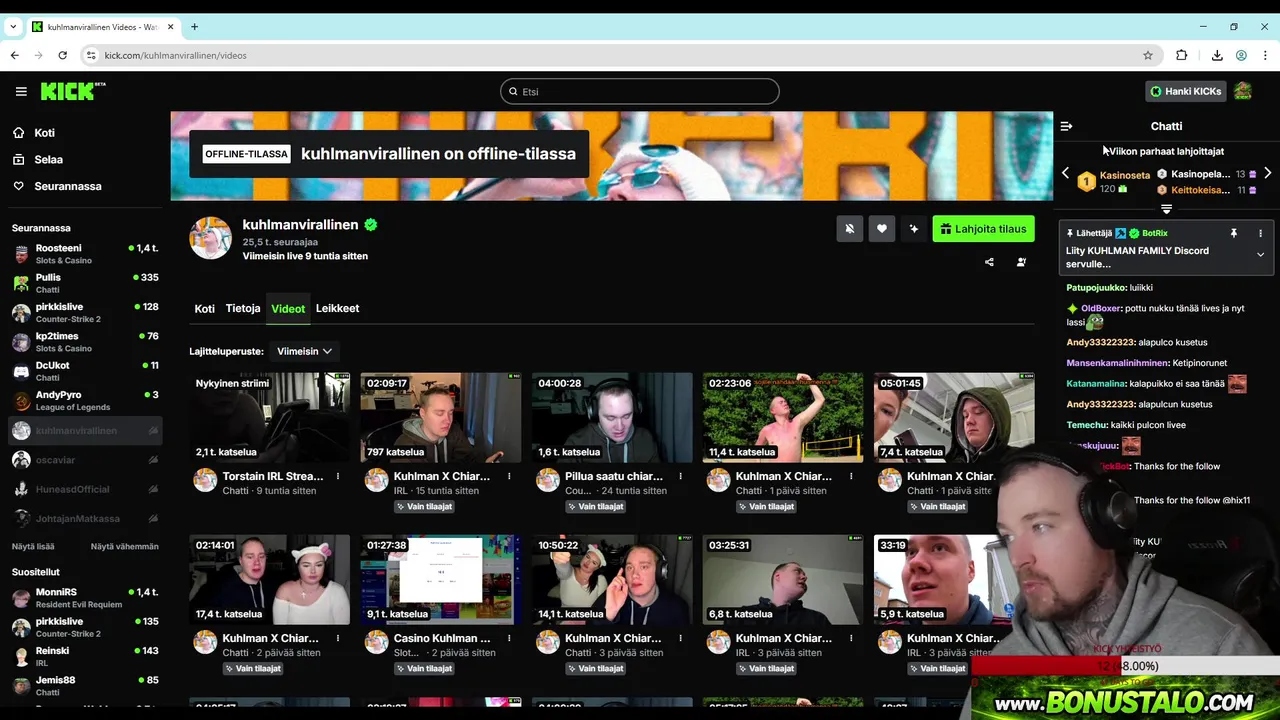The width and height of the screenshot is (1280, 720).
Task: Open kp2times channel in sidebar
Action: click(85, 342)
